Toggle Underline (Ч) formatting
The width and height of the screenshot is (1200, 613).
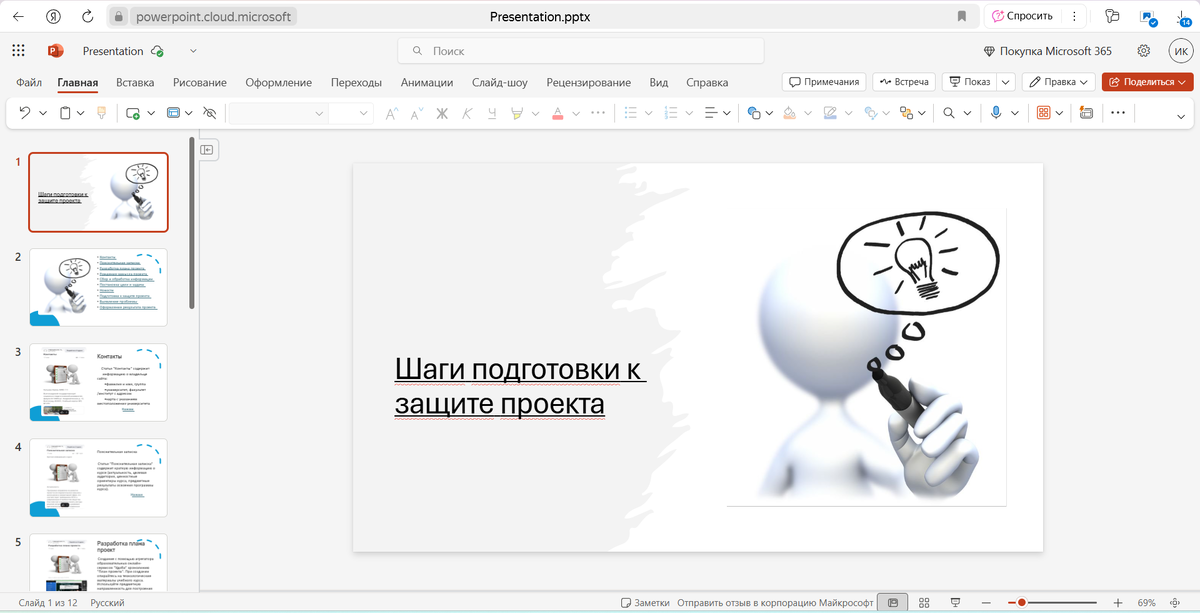pyautogui.click(x=492, y=113)
